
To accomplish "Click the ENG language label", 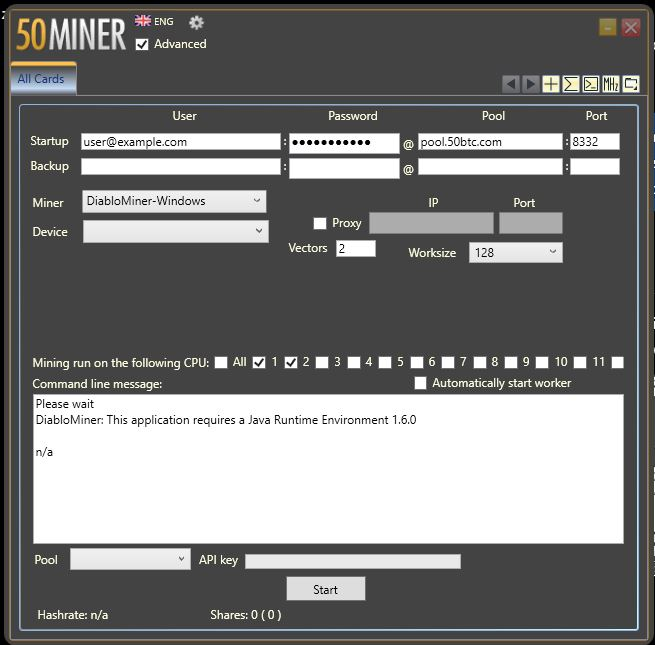I will tap(164, 21).
